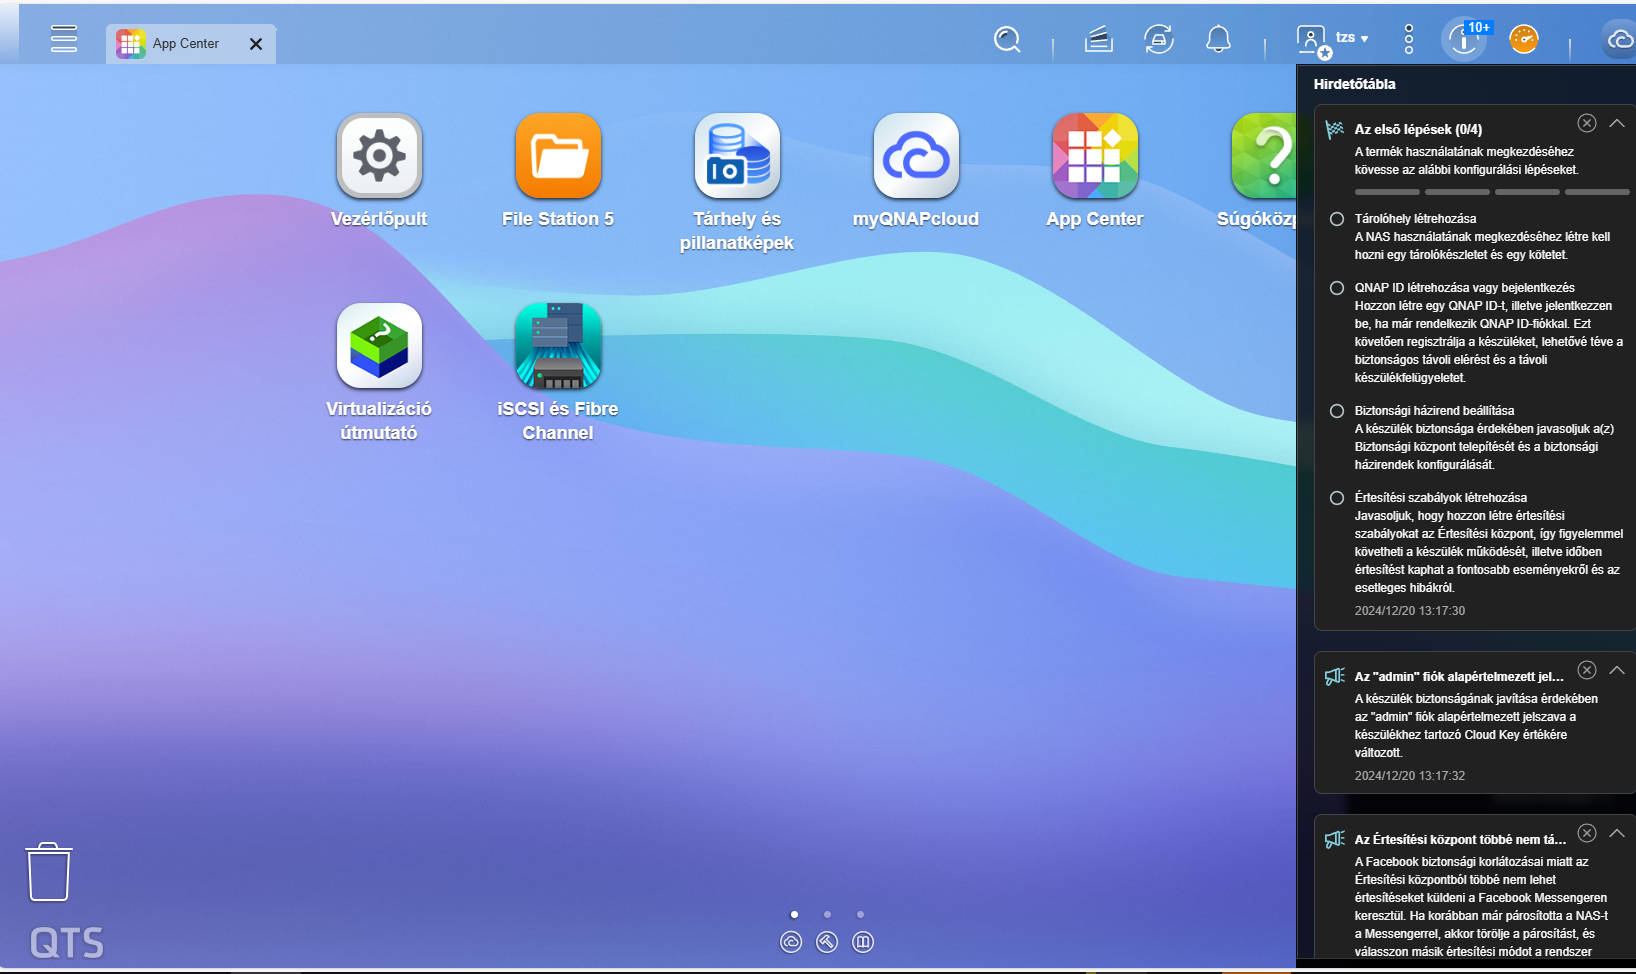Go to the second desktop page dot
The image size is (1636, 974).
(x=827, y=914)
